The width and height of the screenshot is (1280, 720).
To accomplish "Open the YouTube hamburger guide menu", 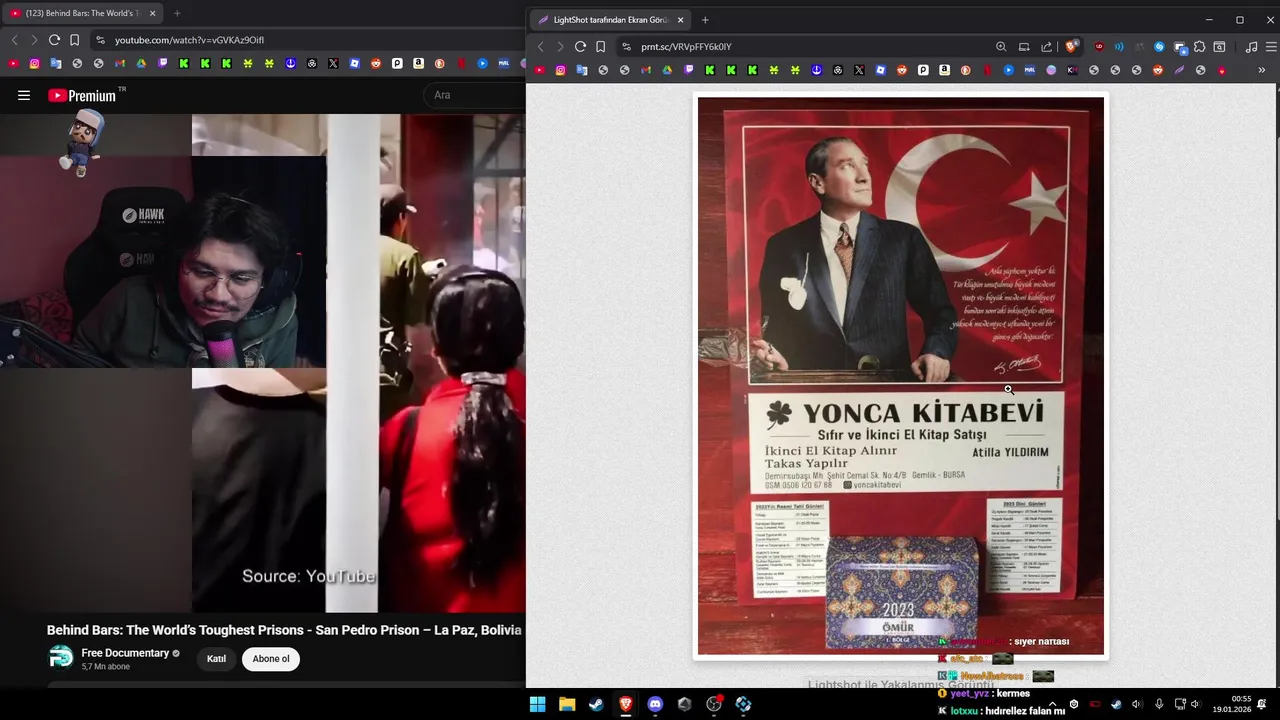I will [x=24, y=95].
